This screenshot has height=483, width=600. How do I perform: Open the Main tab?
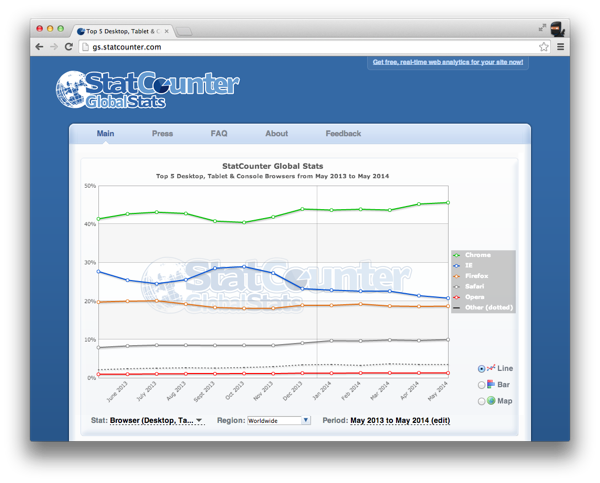pos(105,134)
